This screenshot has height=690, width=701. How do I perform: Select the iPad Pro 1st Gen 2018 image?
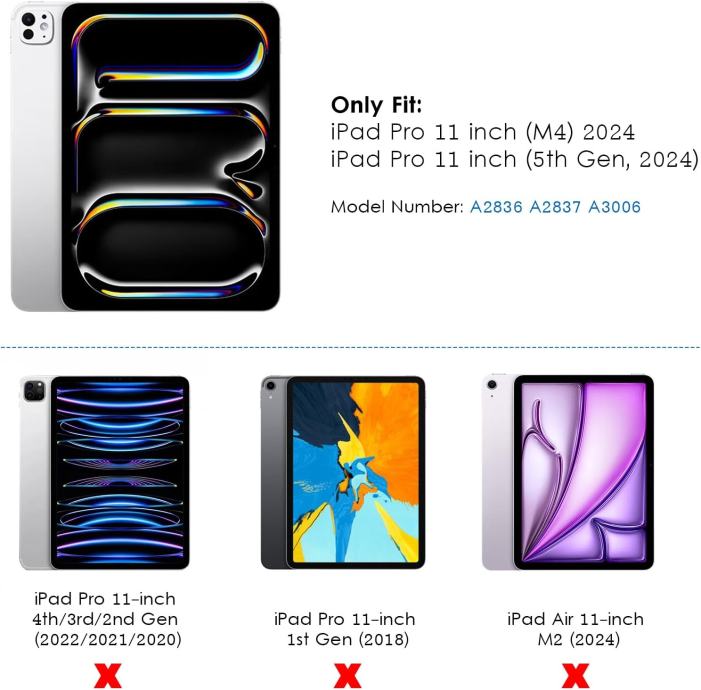pos(343,472)
